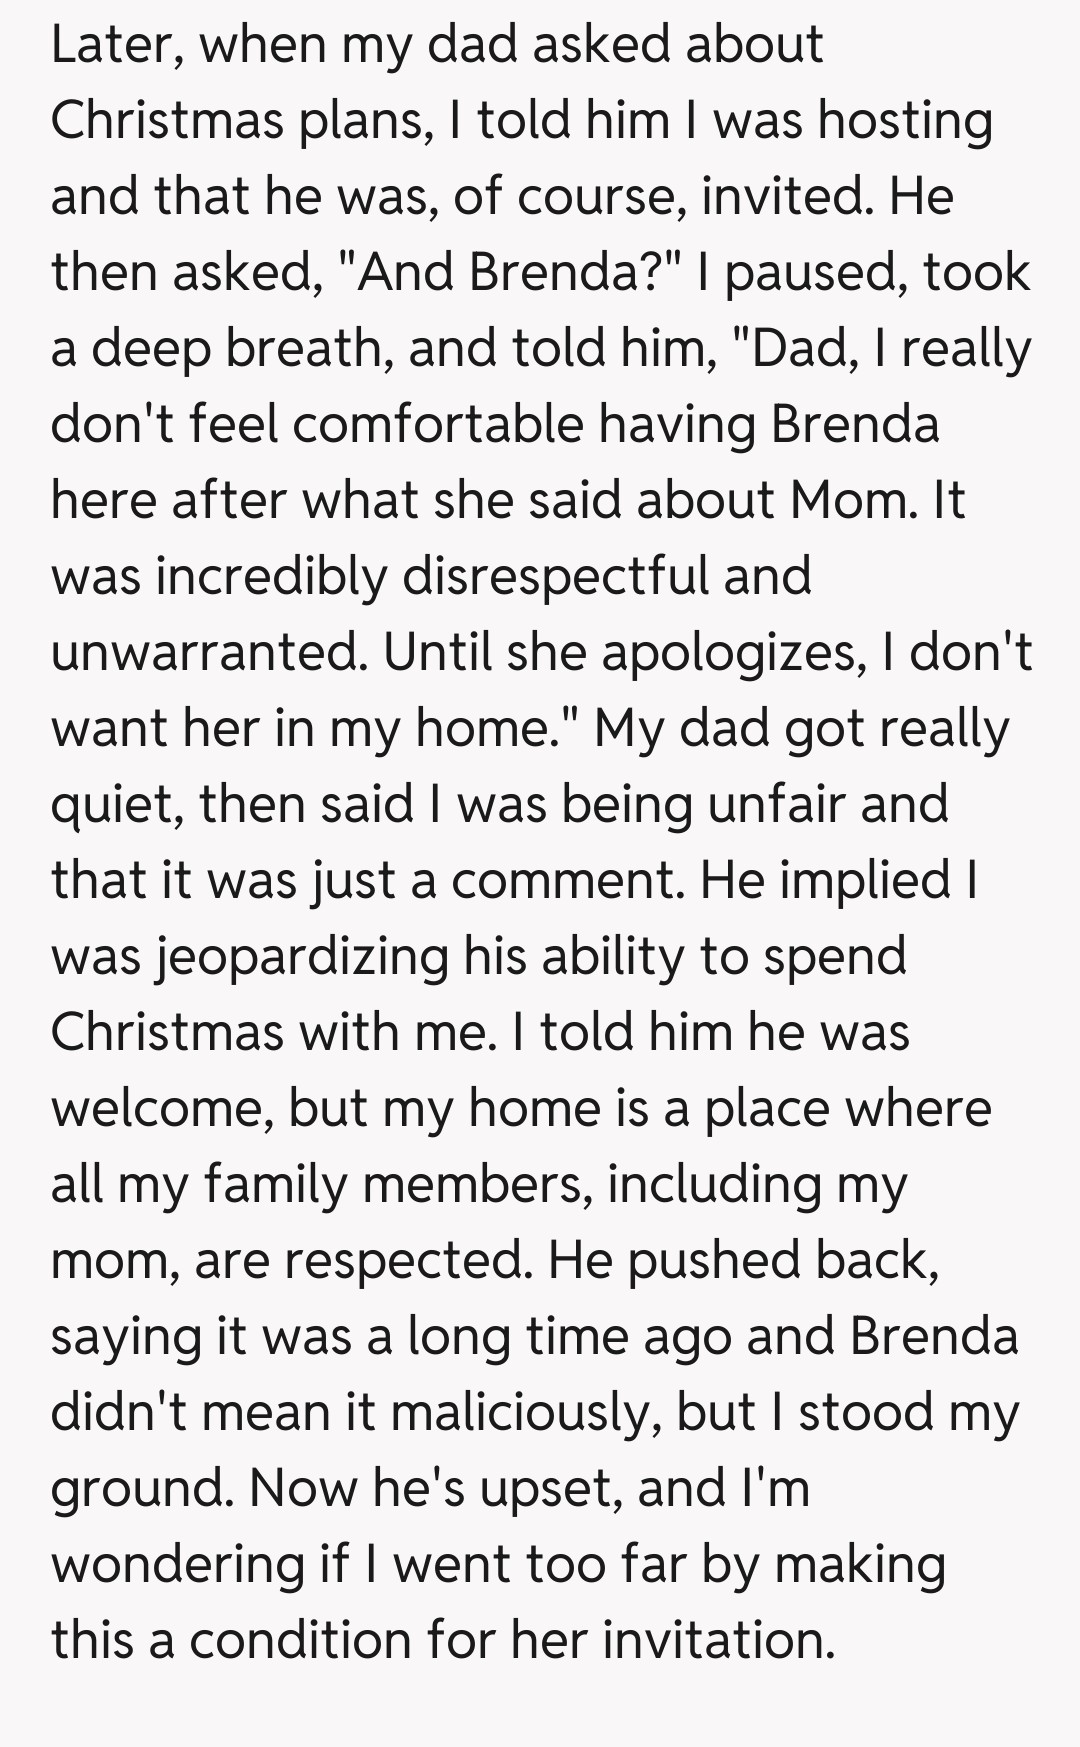Click the word "wondering"
This screenshot has width=1080, height=1747.
pyautogui.click(x=177, y=1565)
